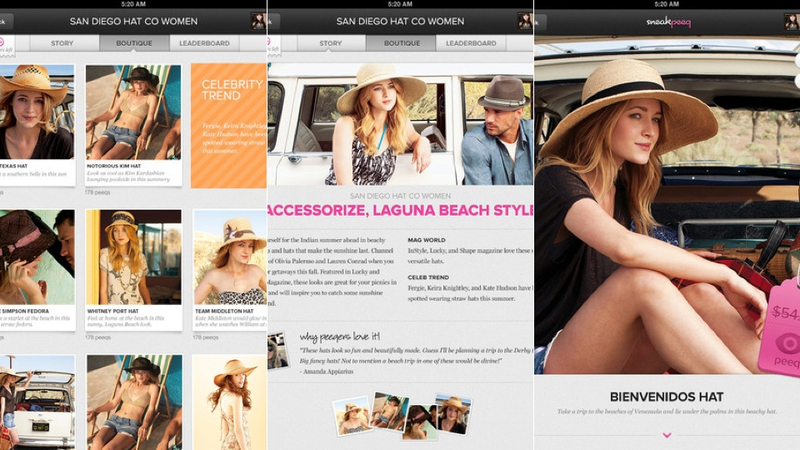The width and height of the screenshot is (800, 450).
Task: Tap the large Bienvenidos Hat product photo
Action: pos(667,206)
